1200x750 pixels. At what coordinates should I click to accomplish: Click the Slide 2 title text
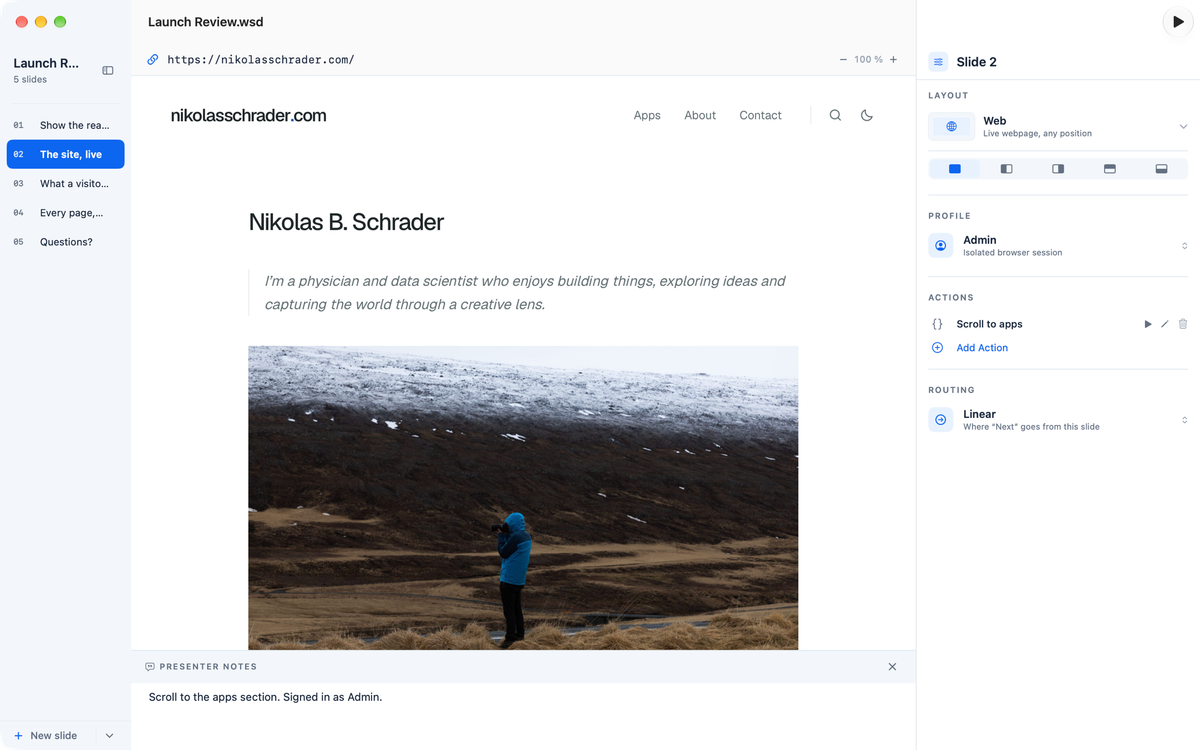[x=976, y=62]
